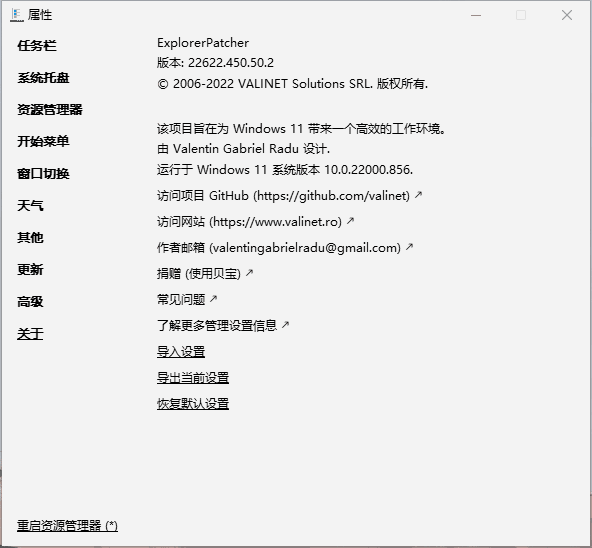The width and height of the screenshot is (592, 548).
Task: Click the 属性 window title icon
Action: click(x=17, y=15)
